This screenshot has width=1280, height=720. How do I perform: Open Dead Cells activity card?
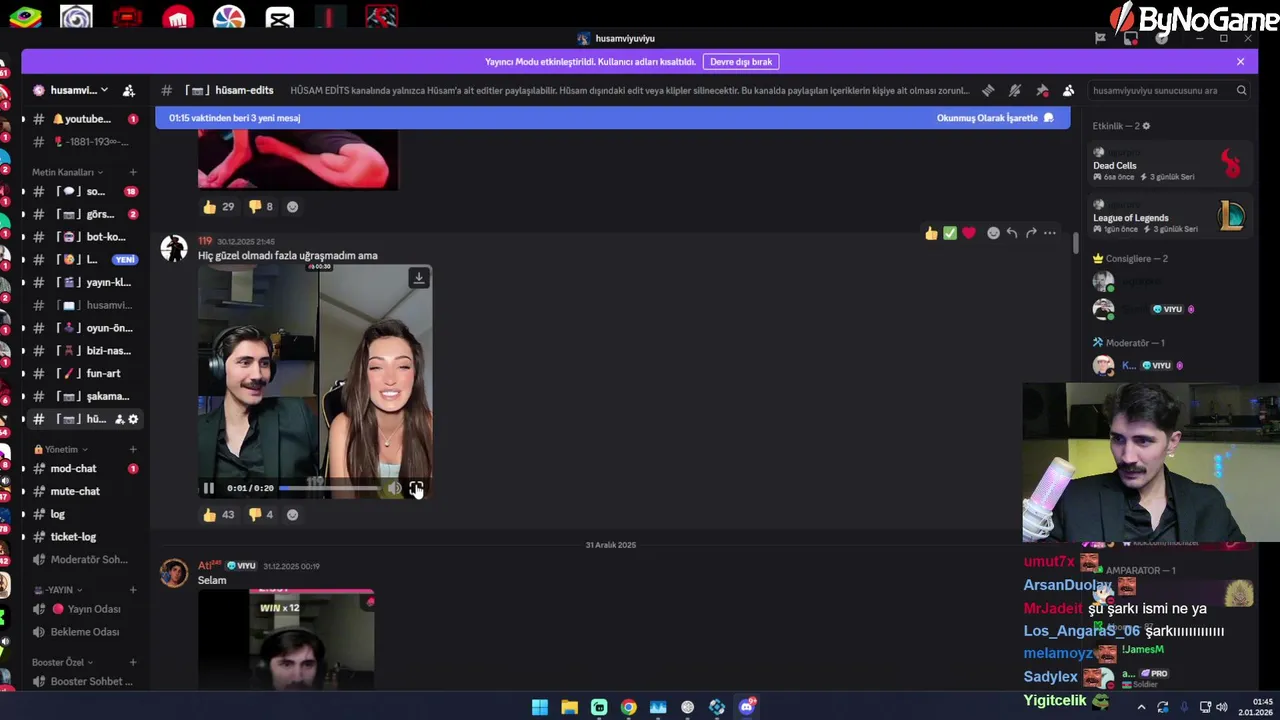tap(1168, 165)
